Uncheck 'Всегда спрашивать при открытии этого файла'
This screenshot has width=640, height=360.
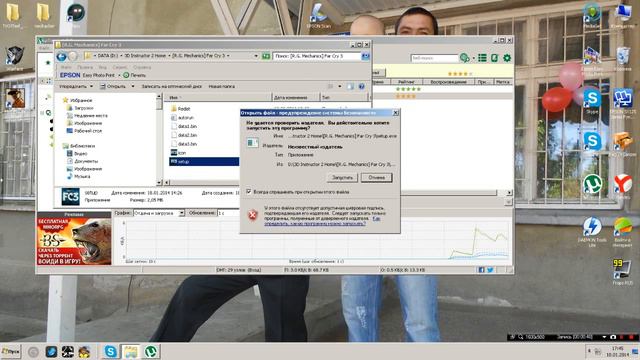click(x=249, y=191)
